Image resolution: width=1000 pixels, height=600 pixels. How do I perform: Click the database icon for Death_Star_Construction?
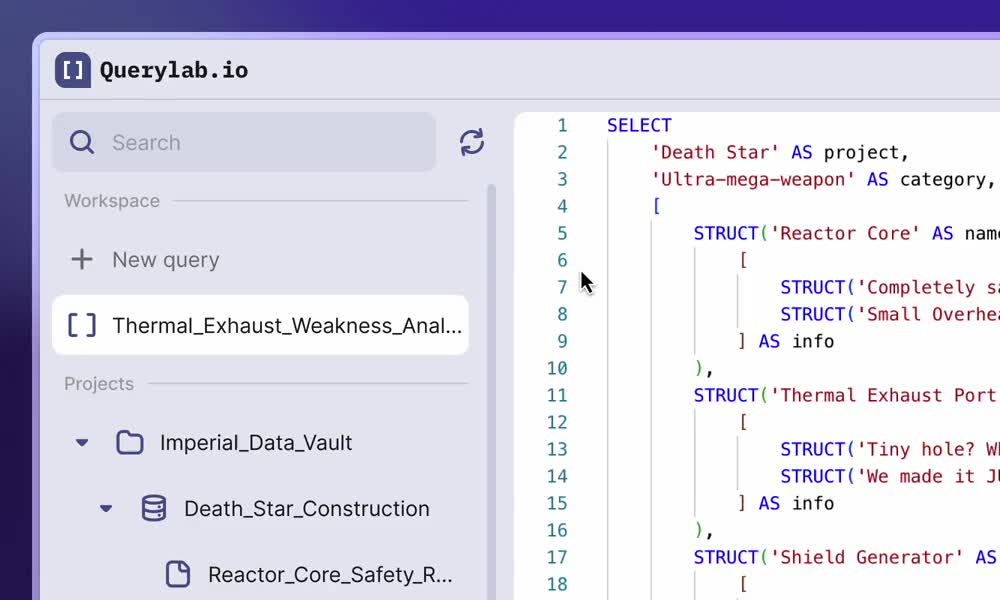pyautogui.click(x=153, y=508)
